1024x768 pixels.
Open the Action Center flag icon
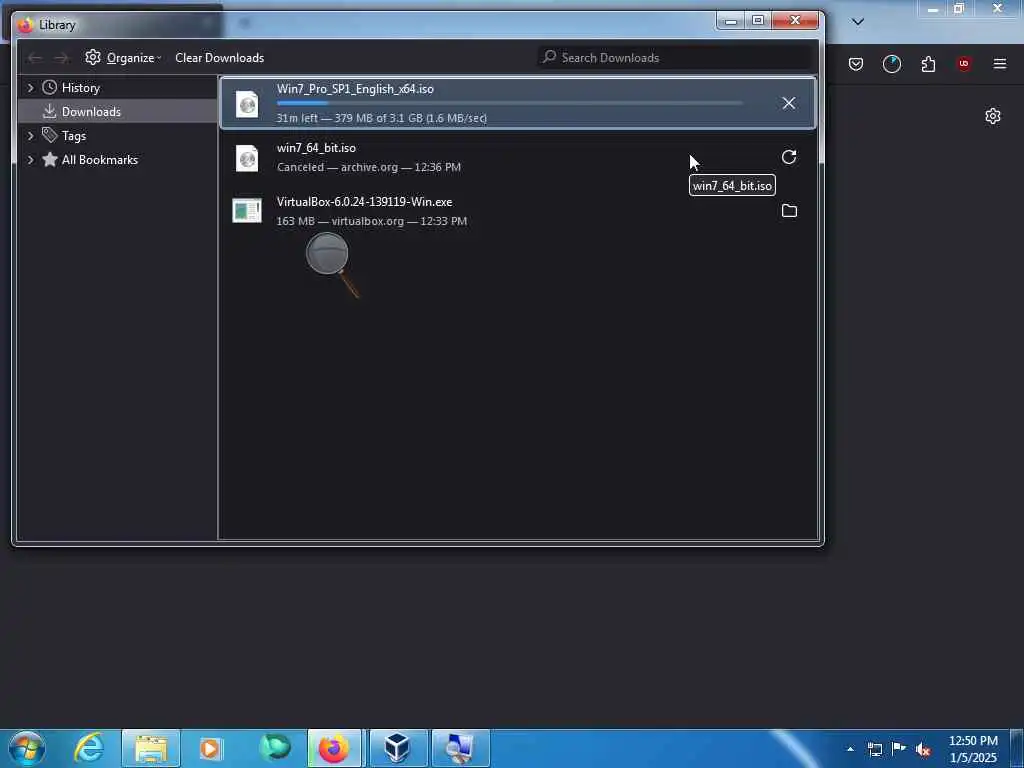click(x=899, y=749)
